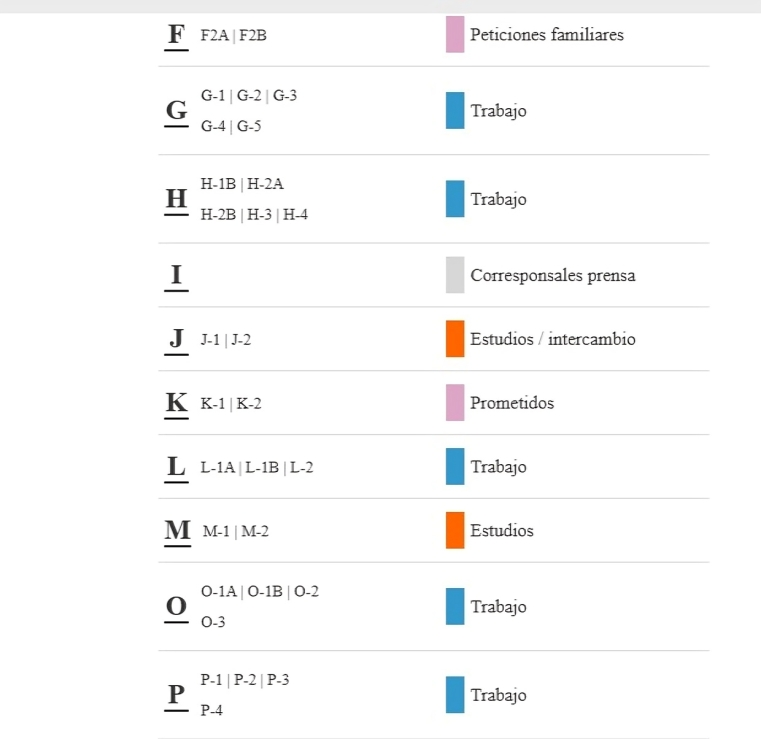761x739 pixels.
Task: Click the F2A visa link
Action: [214, 36]
